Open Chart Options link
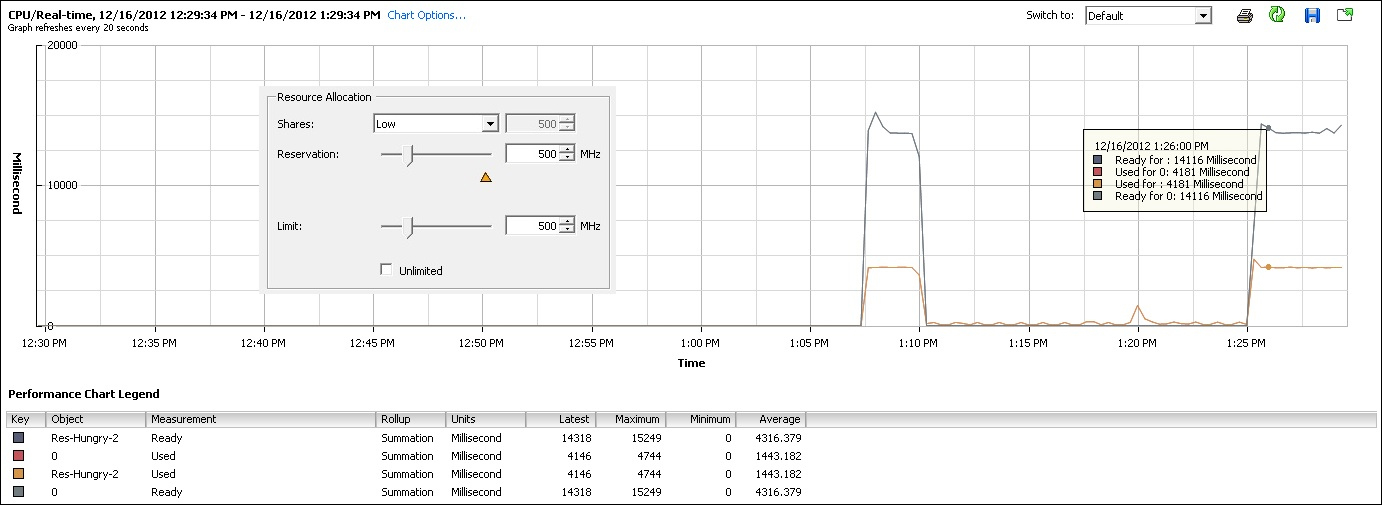Screen dimensions: 1382x505 click(426, 15)
